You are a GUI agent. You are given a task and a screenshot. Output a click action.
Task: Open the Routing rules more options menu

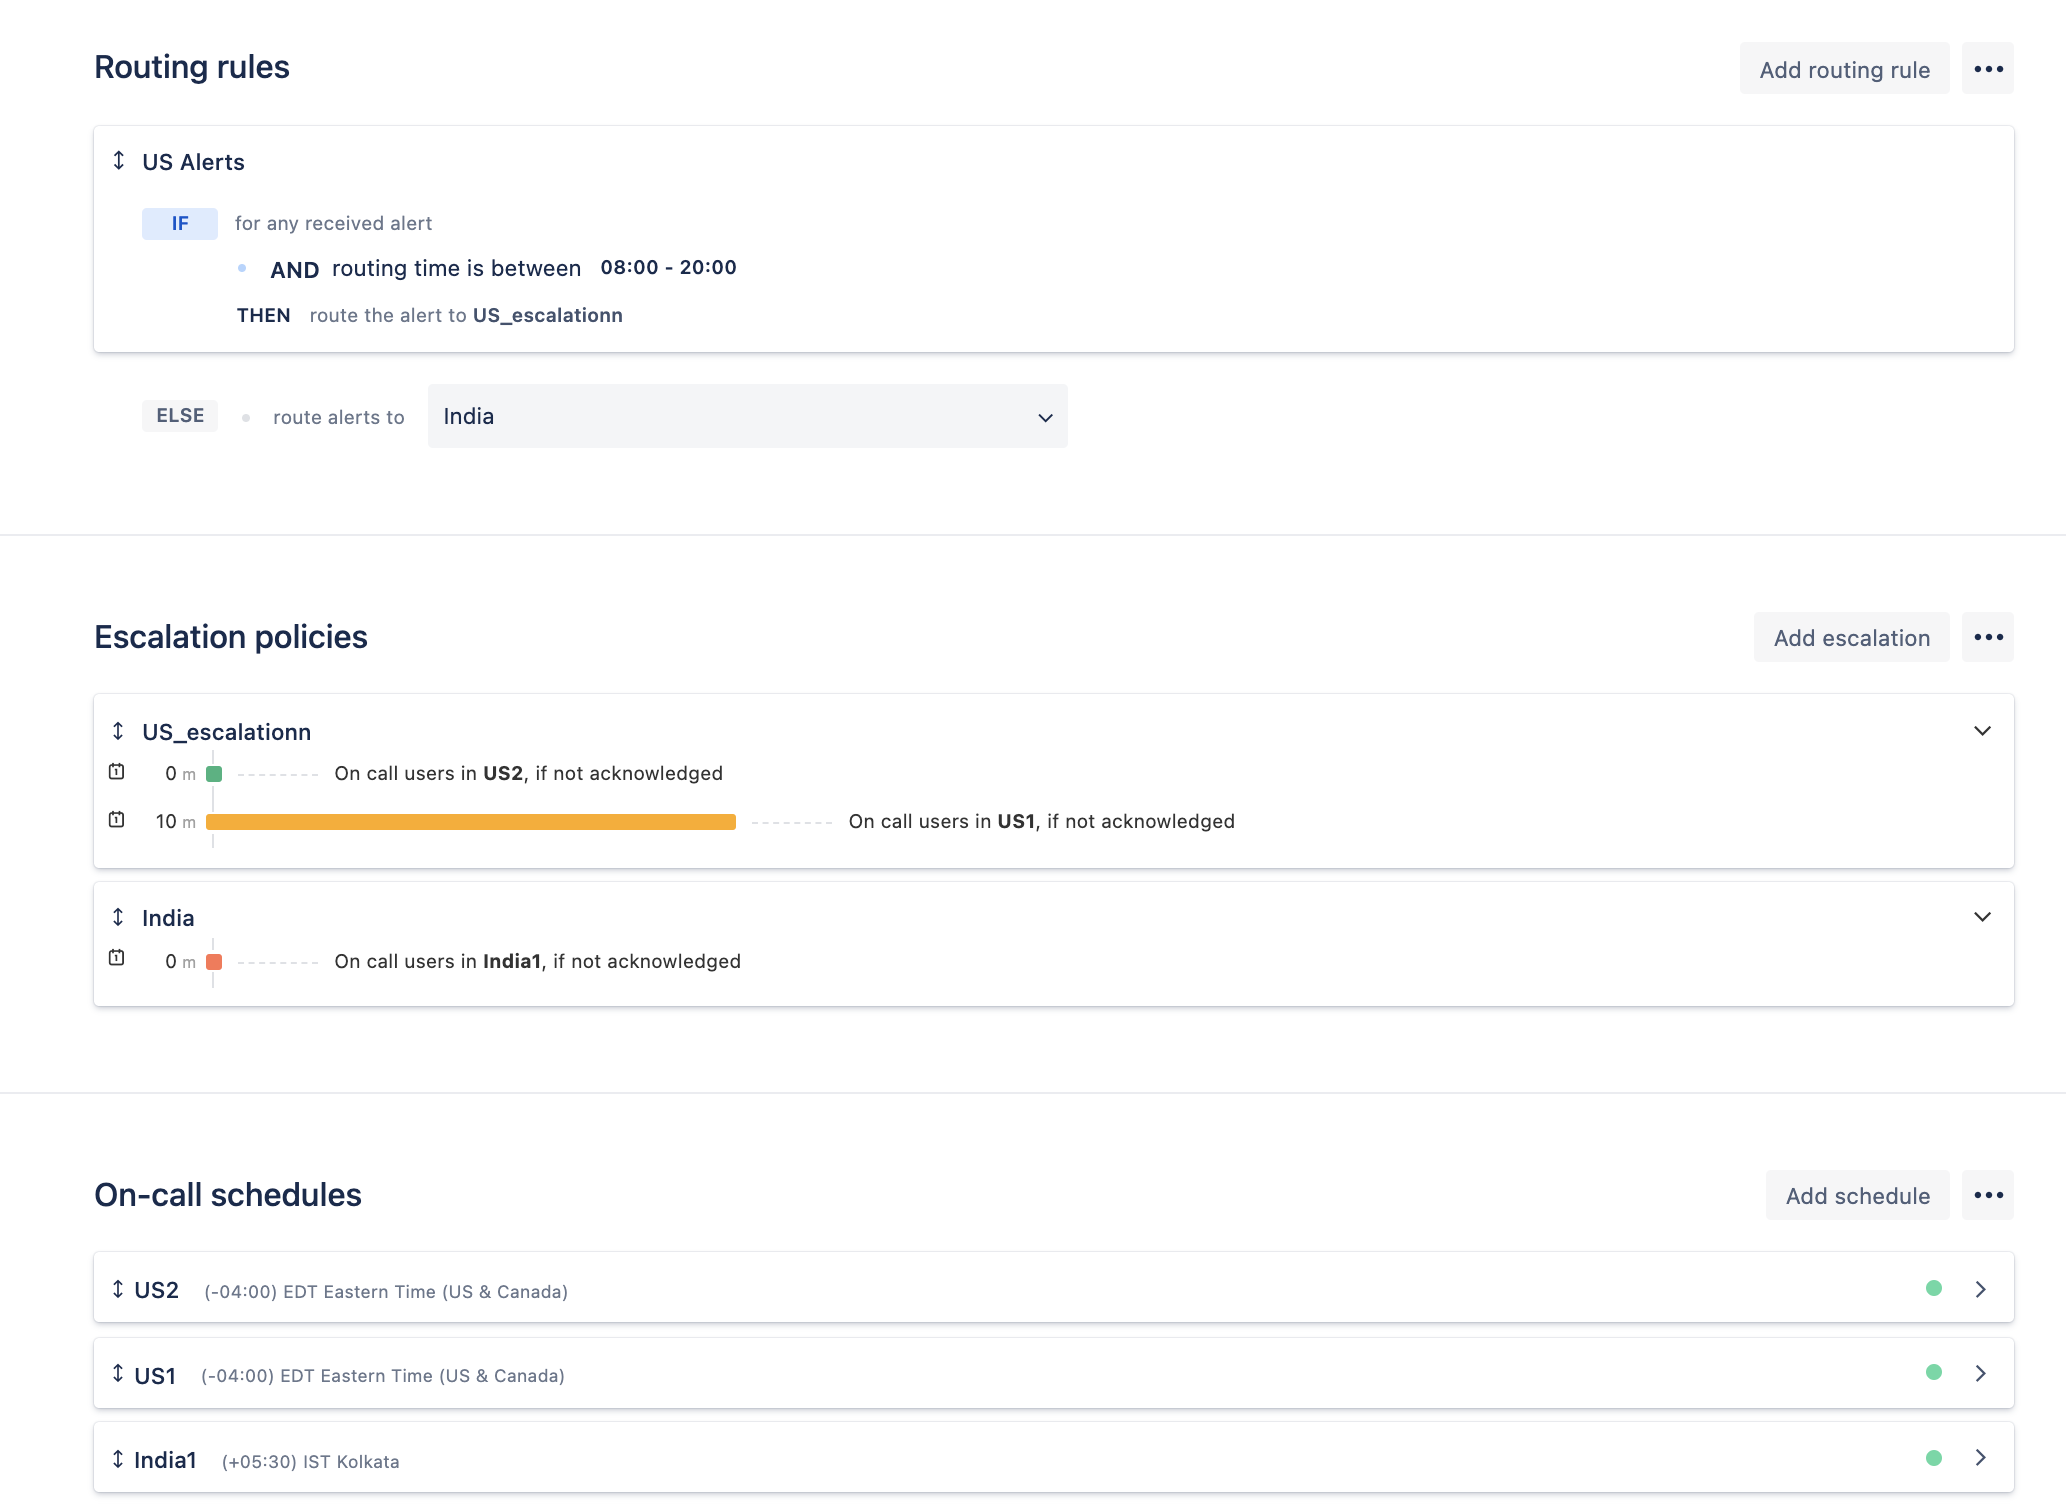coord(1988,69)
